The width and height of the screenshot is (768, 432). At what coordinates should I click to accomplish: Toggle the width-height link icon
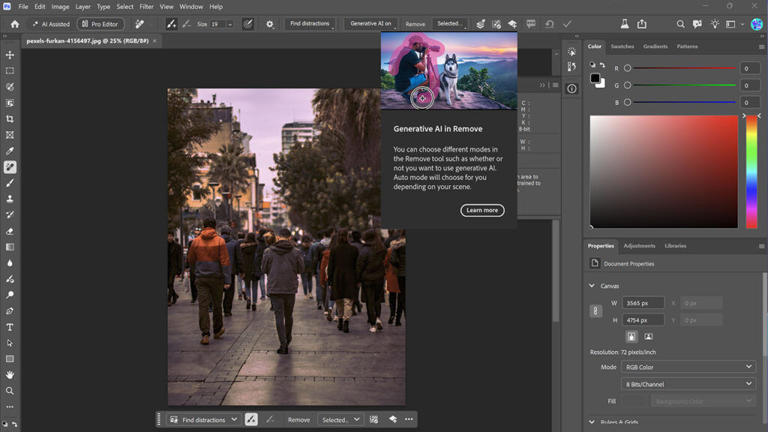[596, 311]
